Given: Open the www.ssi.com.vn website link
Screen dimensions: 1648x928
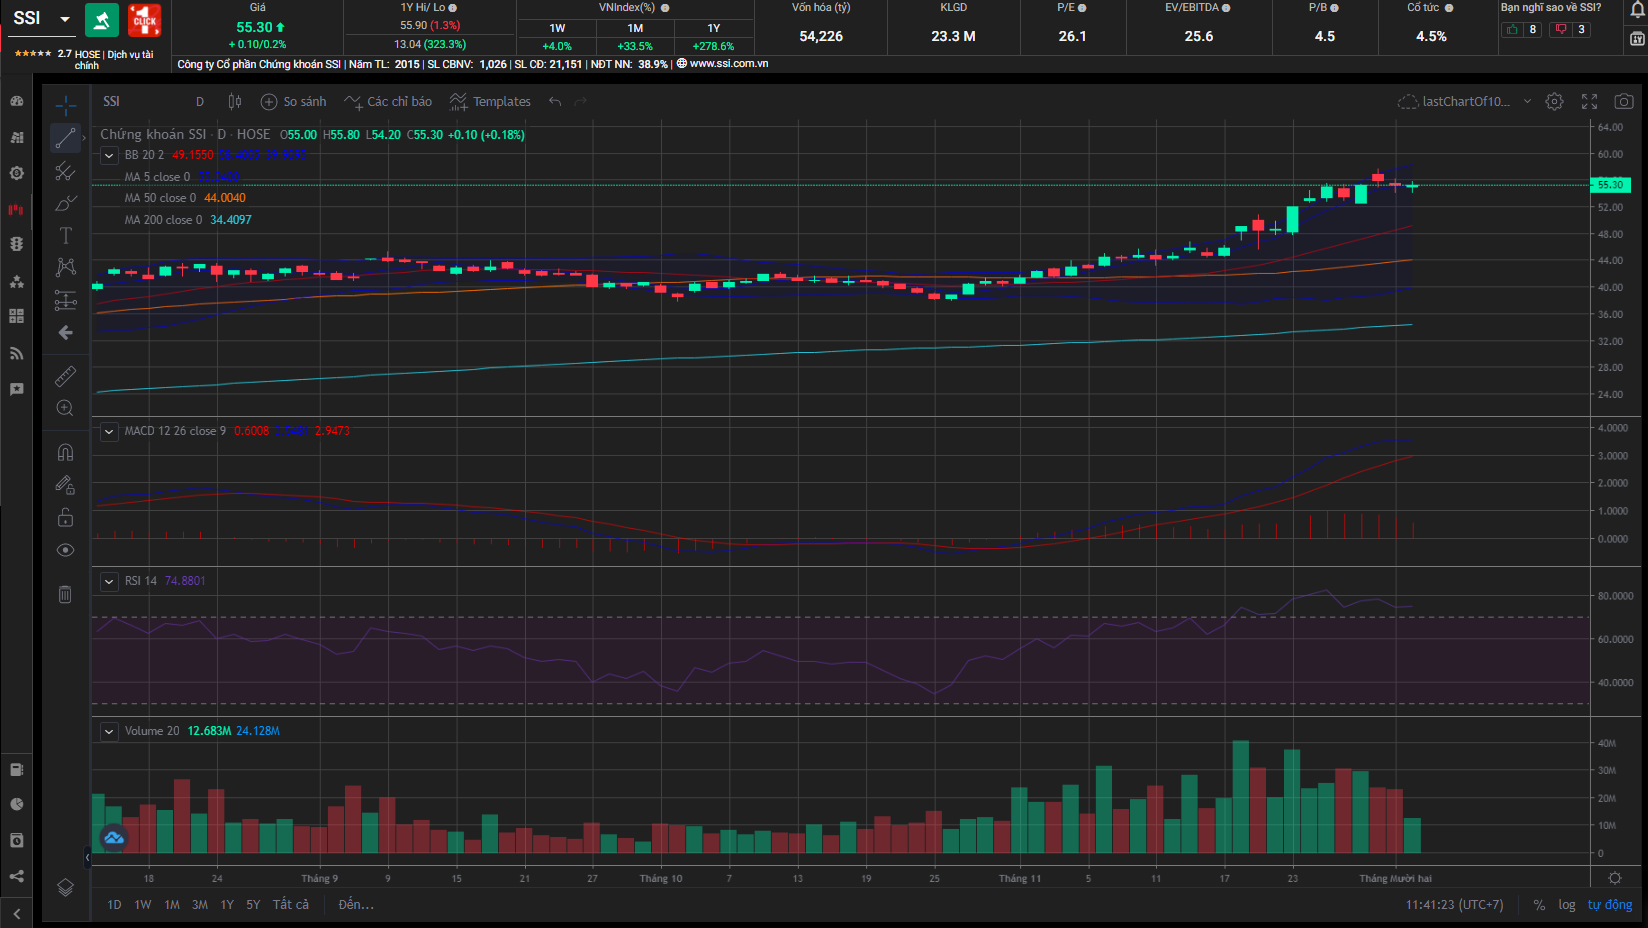Looking at the screenshot, I should point(728,64).
